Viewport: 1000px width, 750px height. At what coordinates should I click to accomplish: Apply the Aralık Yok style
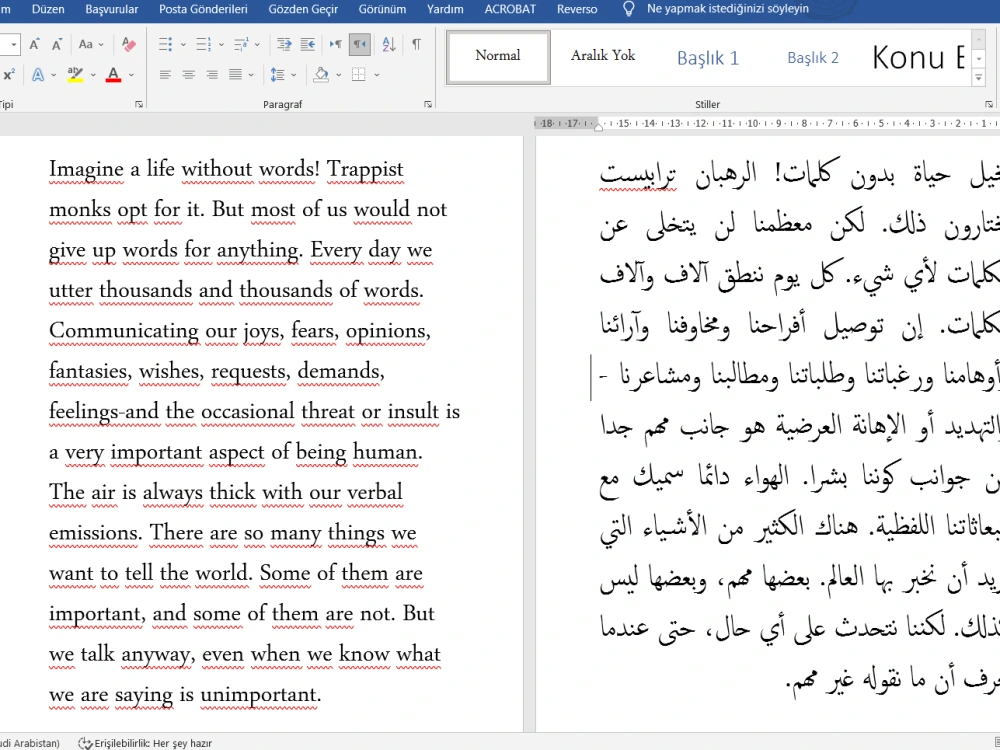[x=603, y=57]
